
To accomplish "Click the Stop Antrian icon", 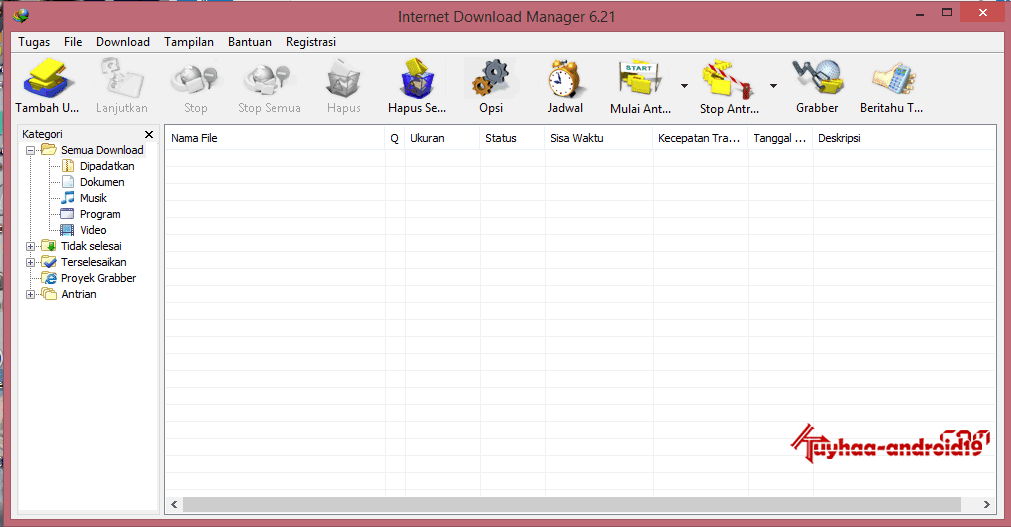I will coord(728,78).
